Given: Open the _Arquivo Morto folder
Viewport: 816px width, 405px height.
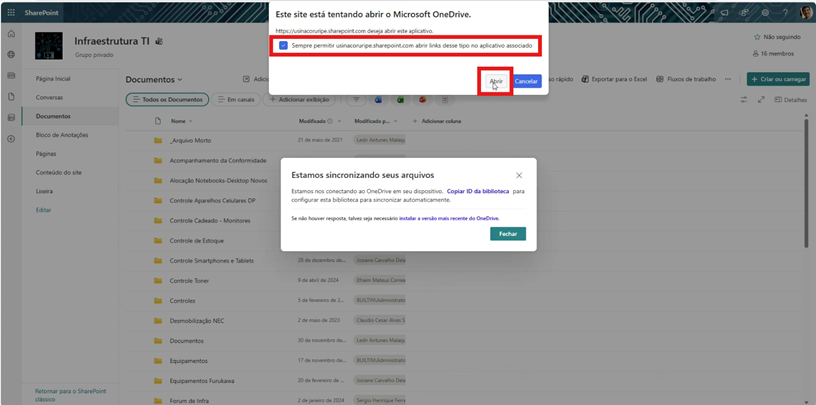Looking at the screenshot, I should [x=190, y=141].
